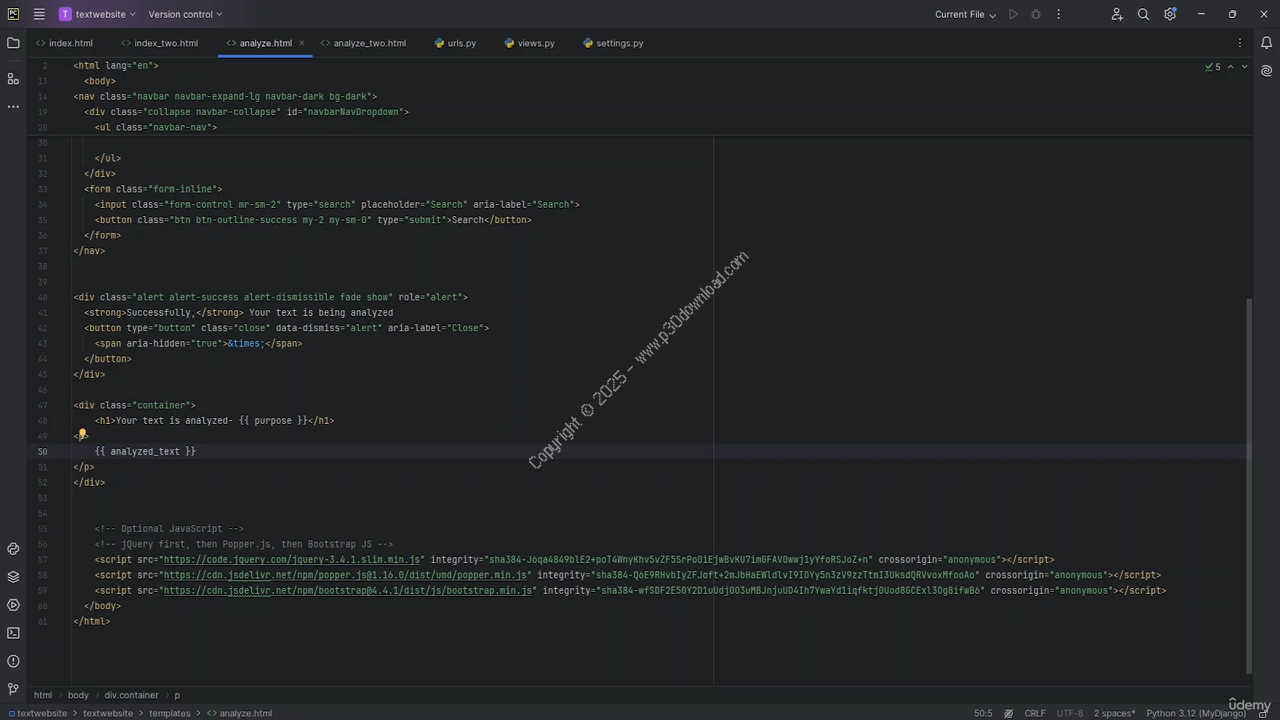Click the lightbulb quick-fix icon
The height and width of the screenshot is (720, 1280).
82,435
